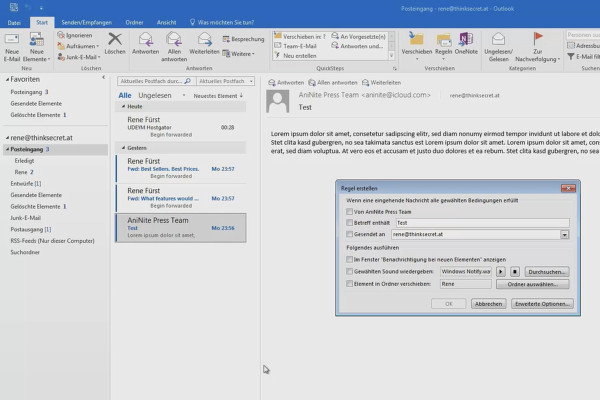Viewport: 600px width, 400px height.
Task: Select the Start ribbon tab
Action: [x=42, y=23]
